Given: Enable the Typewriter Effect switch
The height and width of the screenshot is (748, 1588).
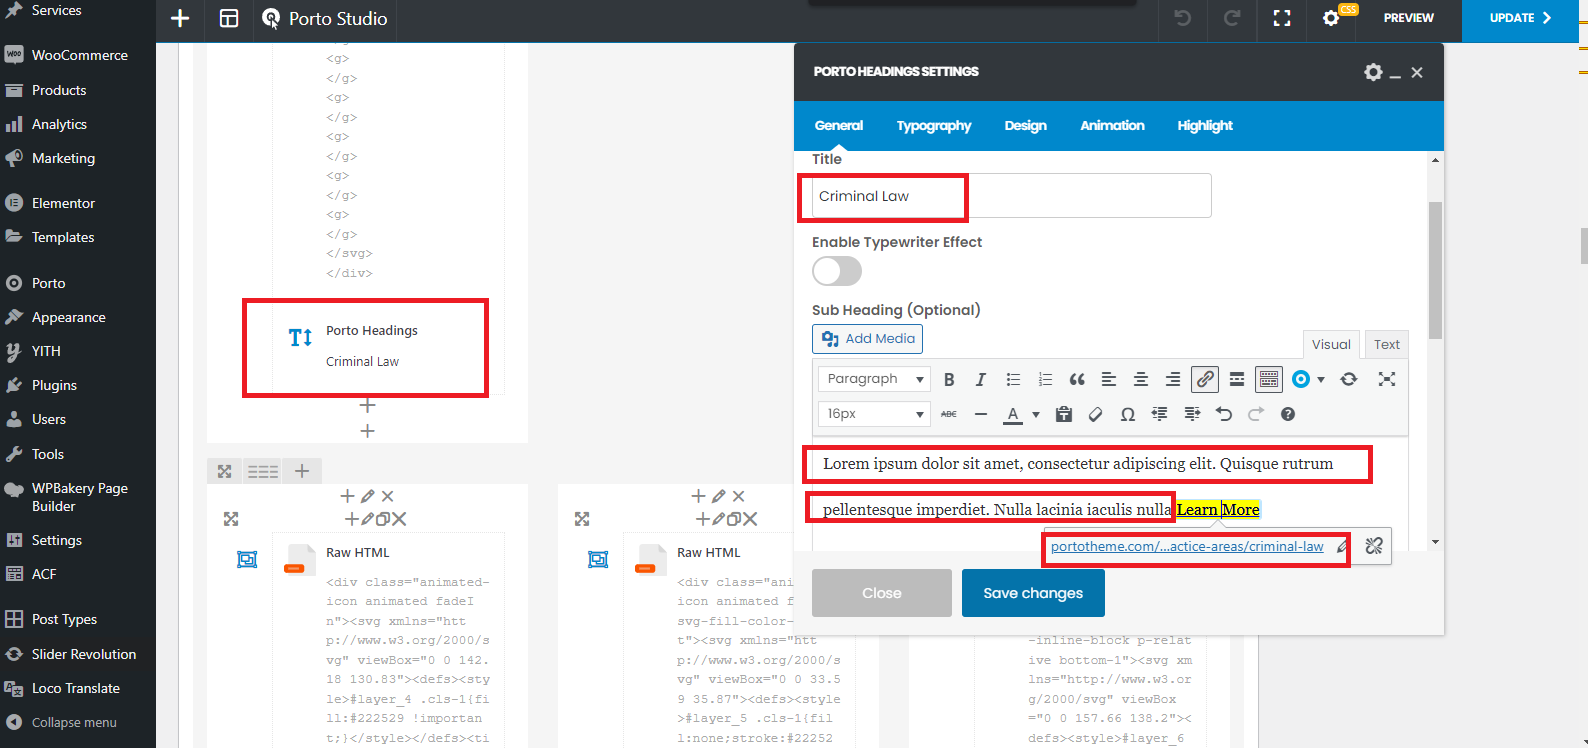Looking at the screenshot, I should (837, 271).
